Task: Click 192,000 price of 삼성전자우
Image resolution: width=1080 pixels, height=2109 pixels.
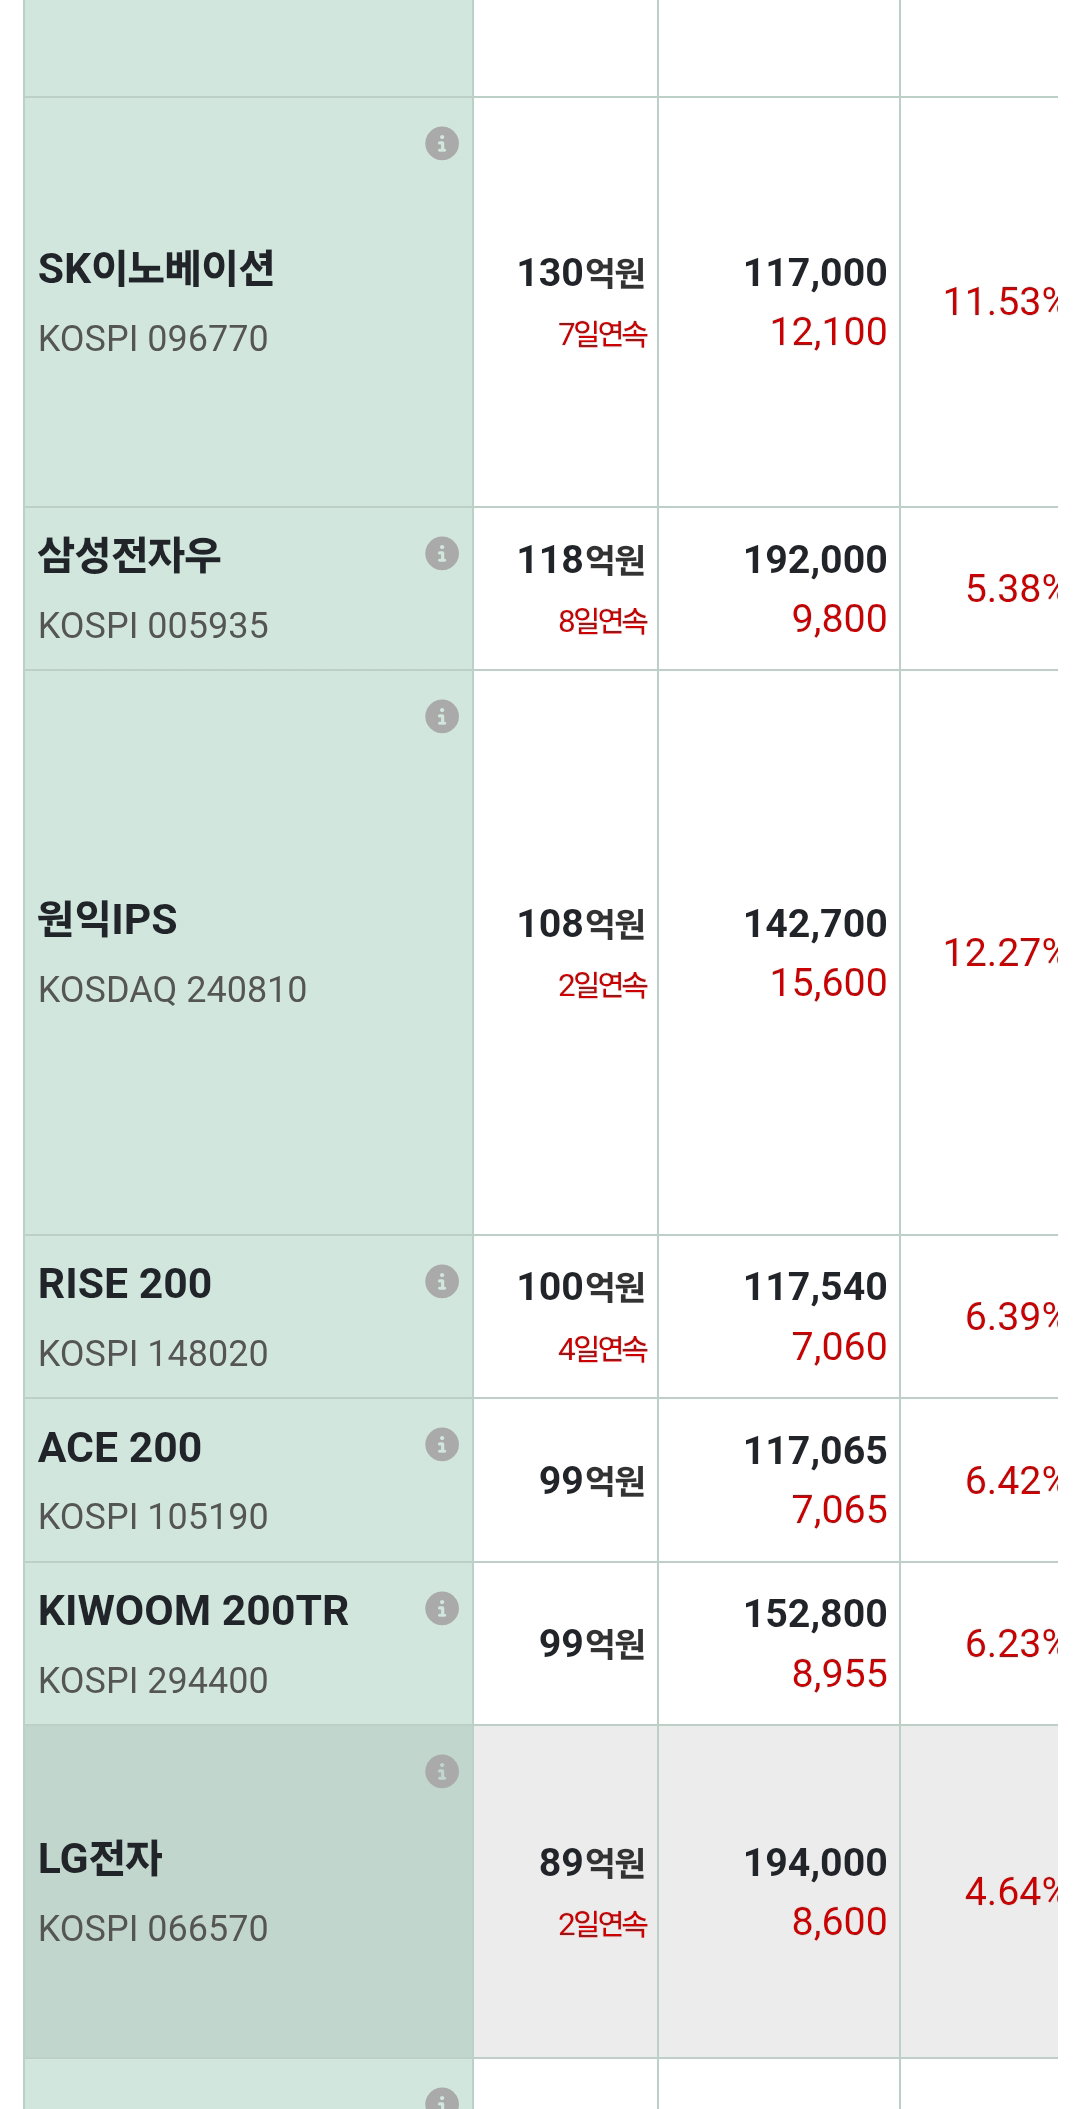Action: tap(815, 560)
